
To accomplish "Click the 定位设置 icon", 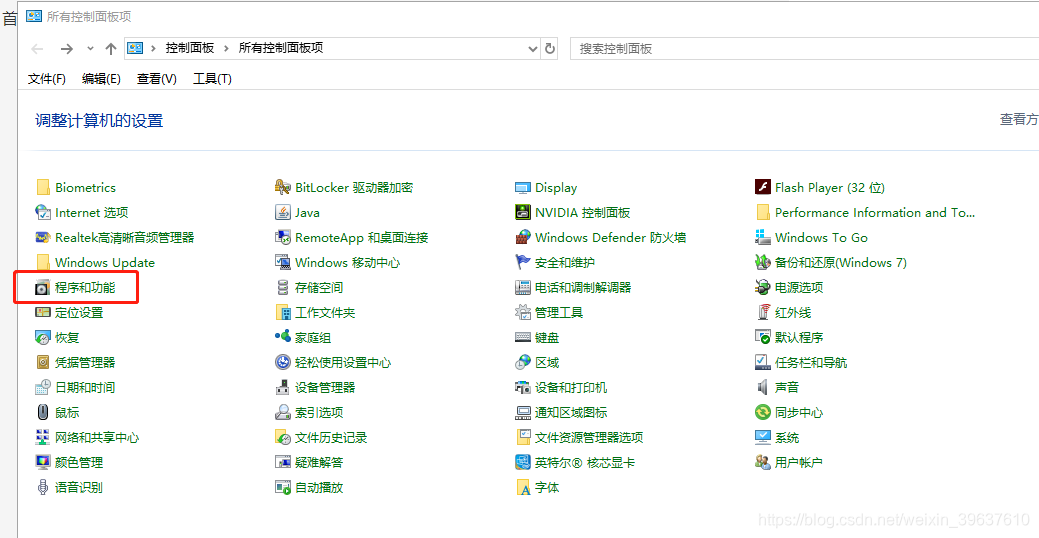I will [43, 312].
